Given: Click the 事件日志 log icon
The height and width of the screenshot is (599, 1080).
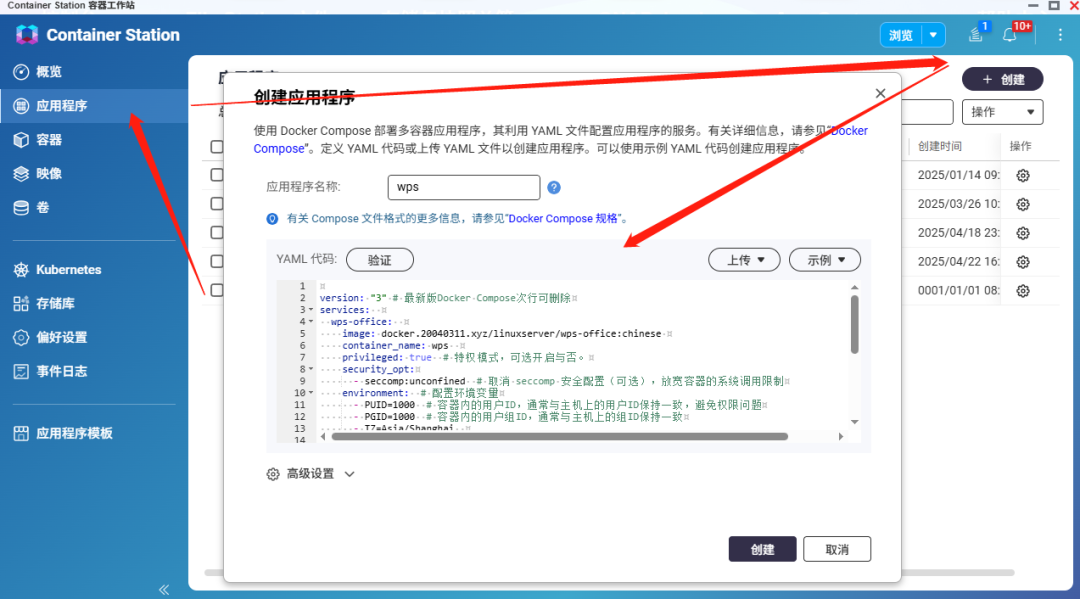Looking at the screenshot, I should pyautogui.click(x=21, y=371).
